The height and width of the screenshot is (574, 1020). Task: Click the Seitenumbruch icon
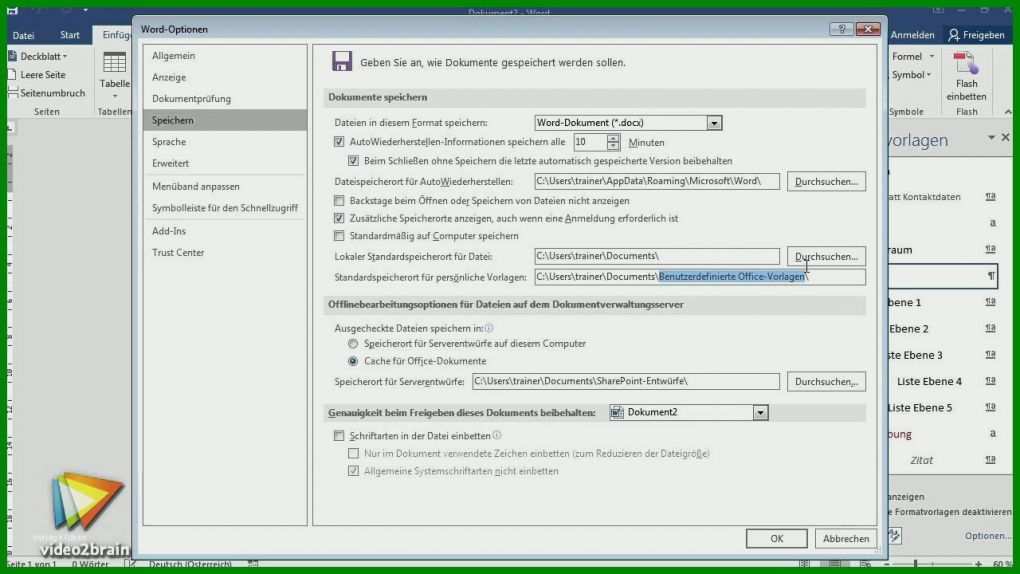click(12, 93)
